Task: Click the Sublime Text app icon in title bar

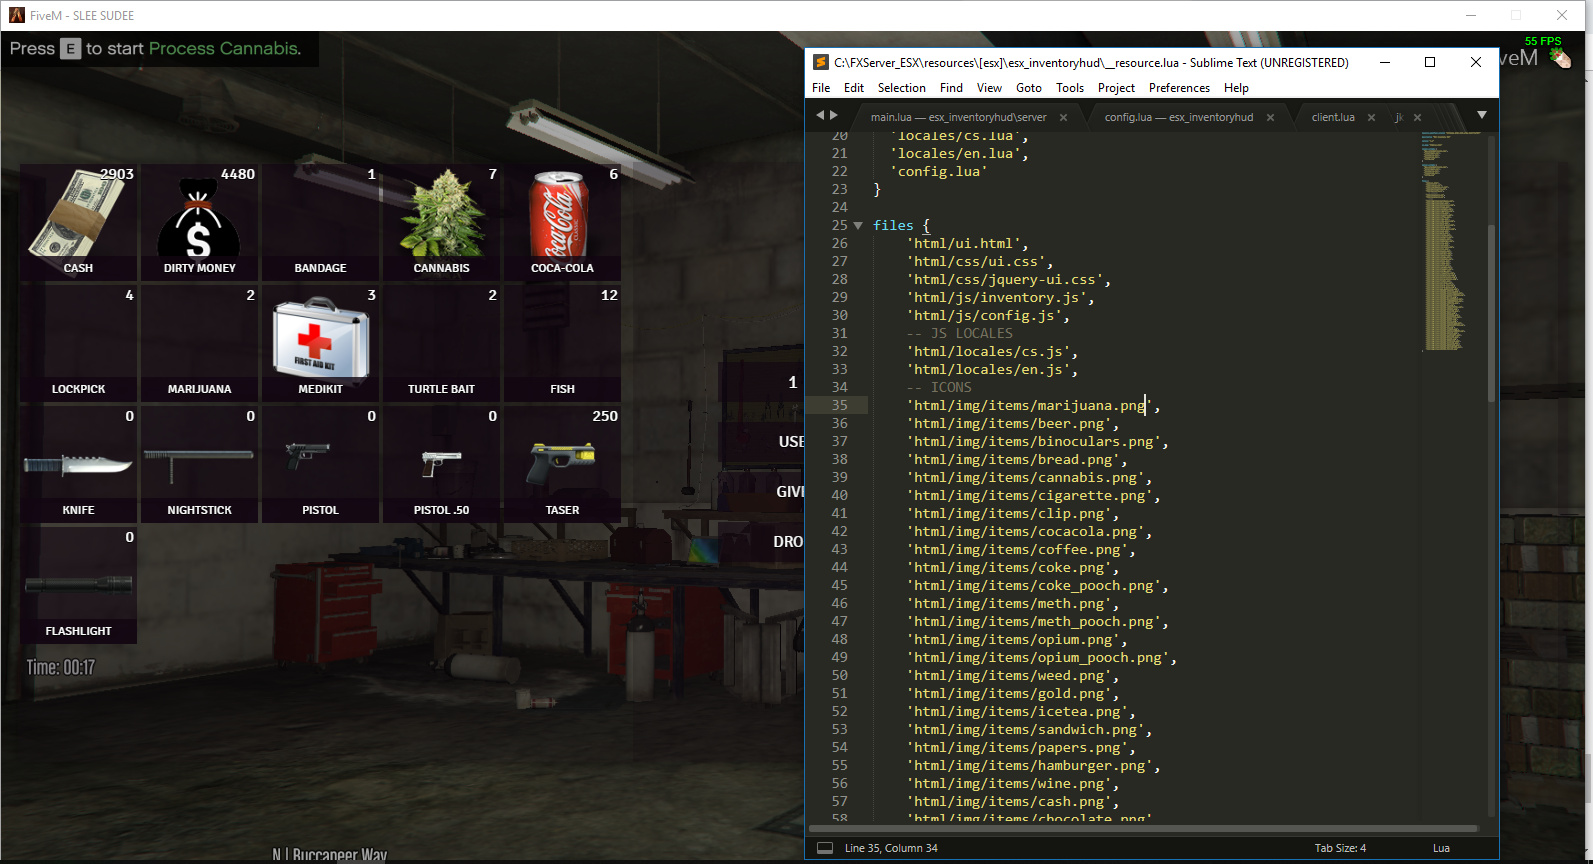Action: tap(821, 62)
